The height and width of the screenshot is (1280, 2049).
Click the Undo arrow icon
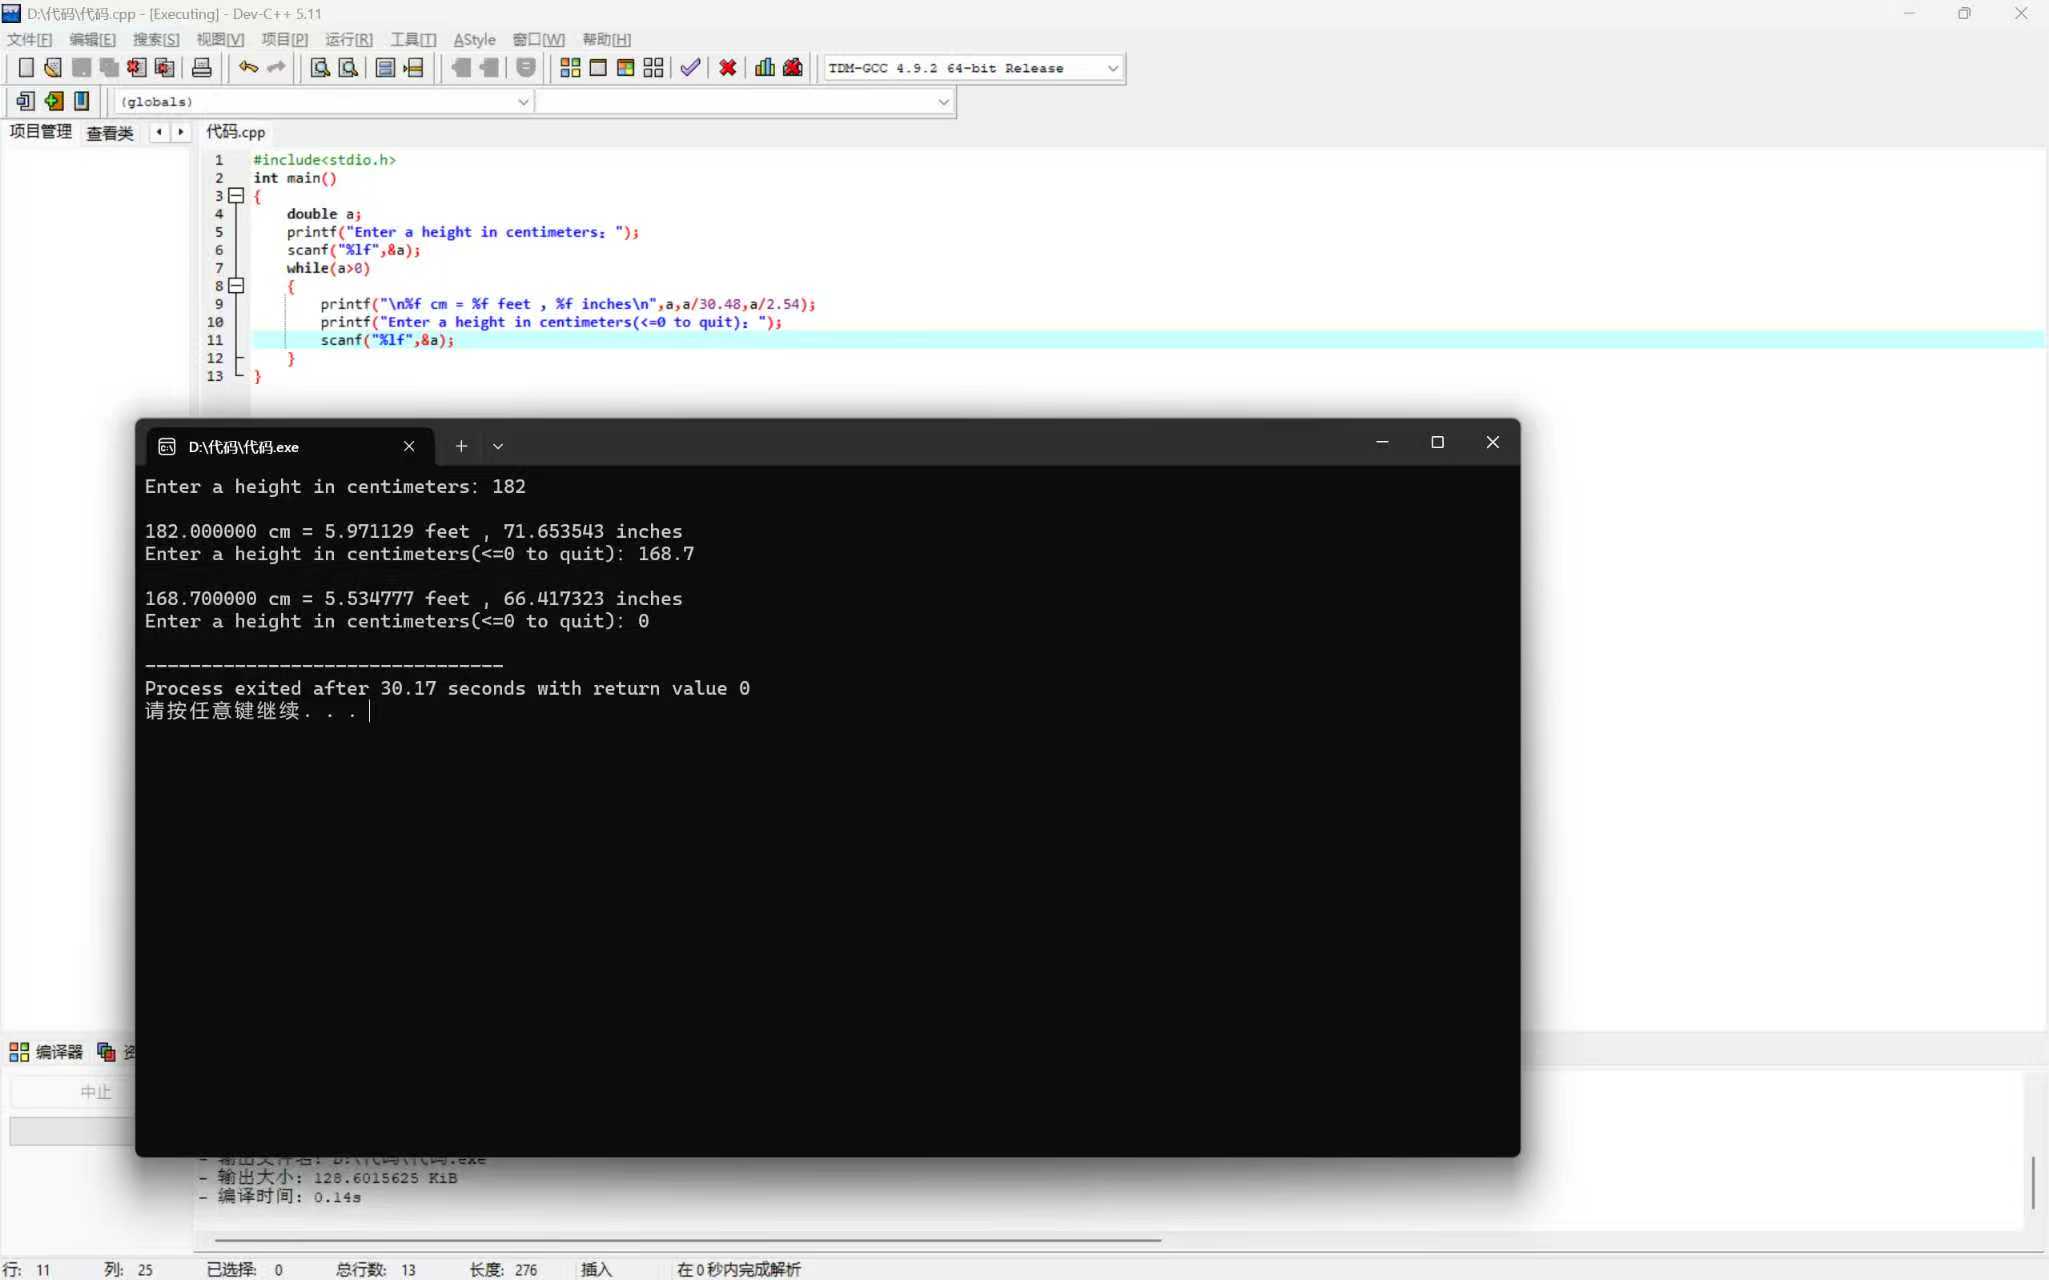click(x=248, y=67)
